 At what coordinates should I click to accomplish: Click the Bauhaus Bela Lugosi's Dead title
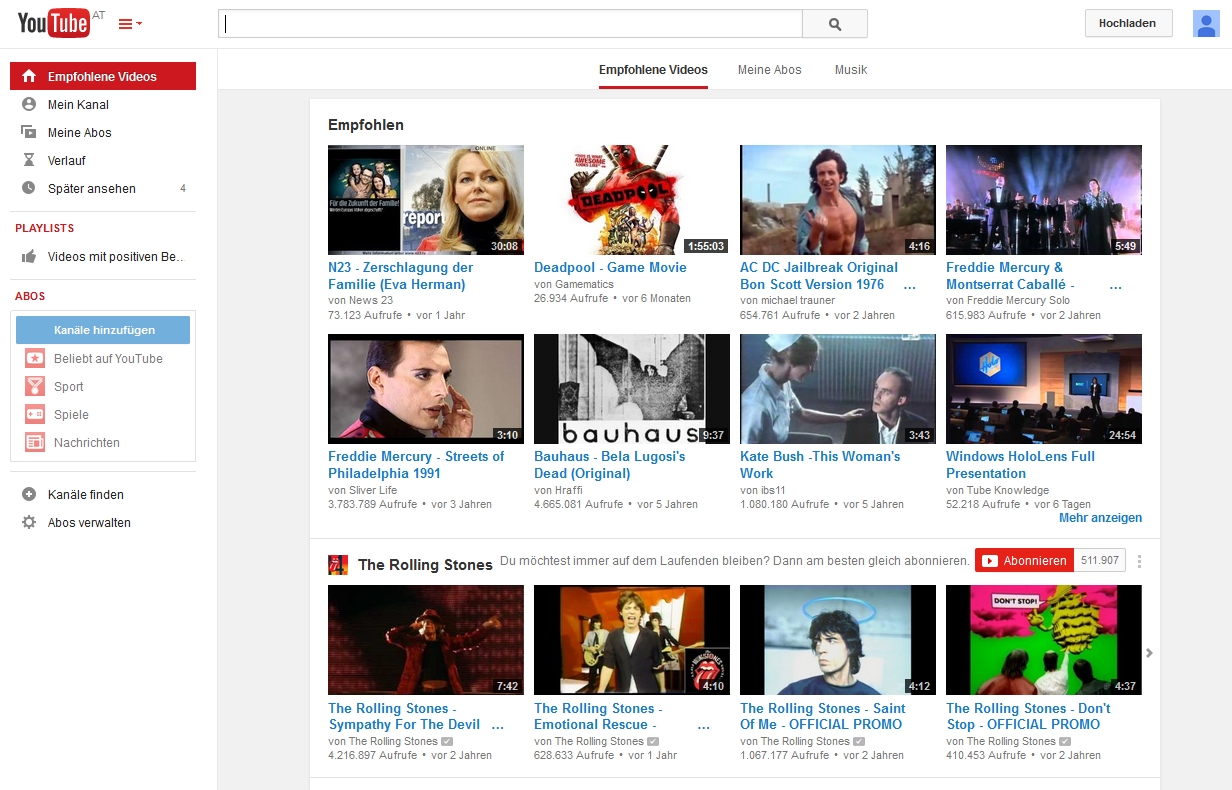tap(610, 465)
